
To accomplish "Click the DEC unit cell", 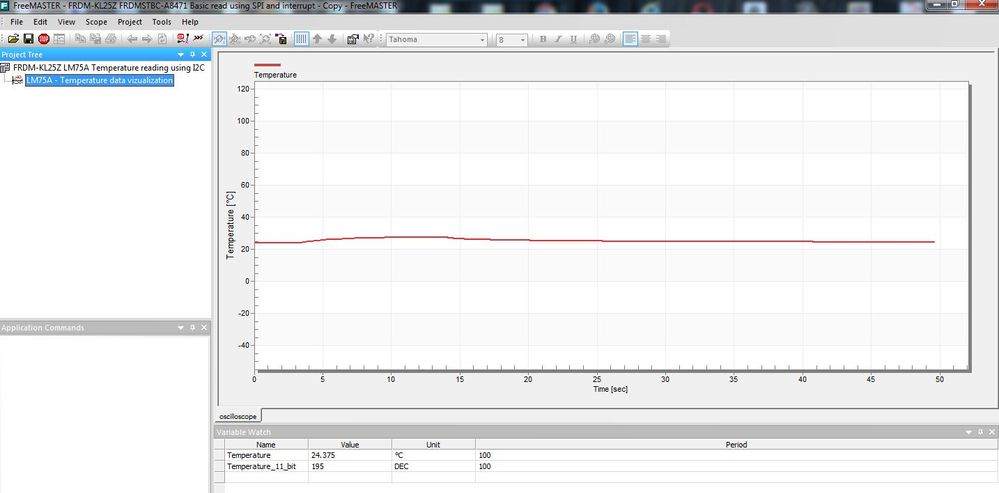I will [x=433, y=466].
